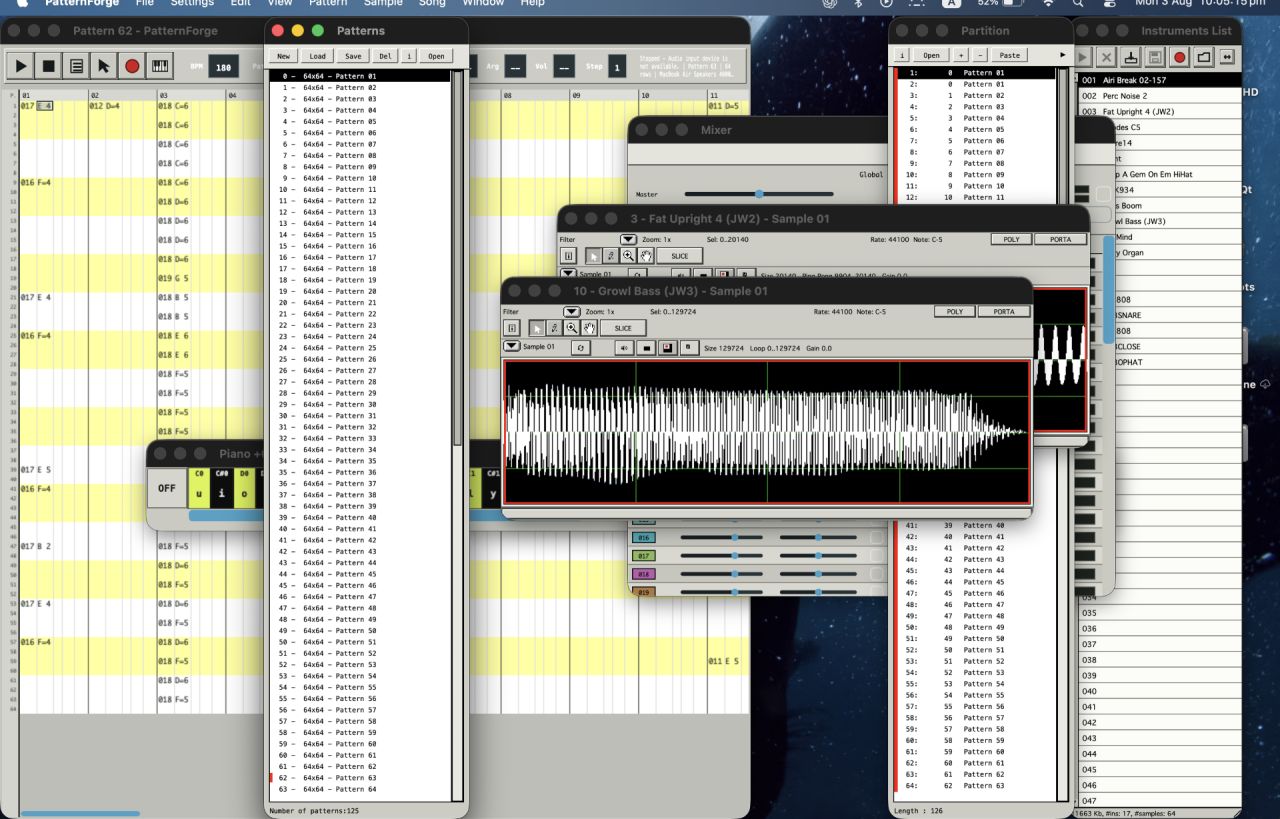Open the Settings menu
Screen dimensions: 1280x819
192,3
